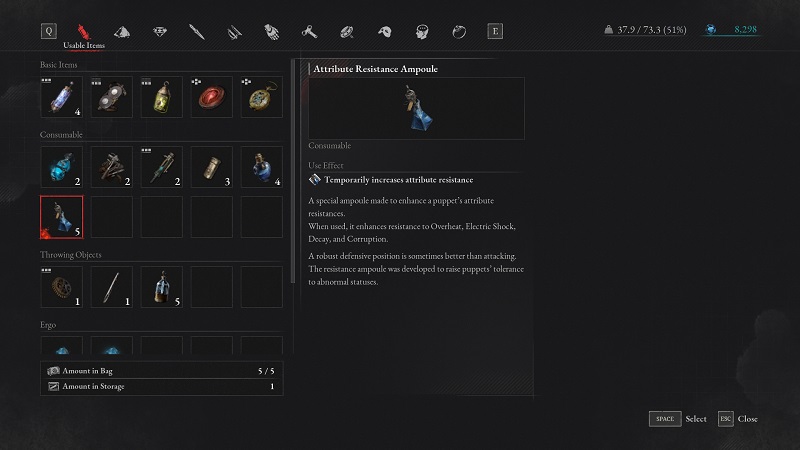This screenshot has height=450, width=800.
Task: Select the highlighted Attribute Resistance Ampoule slot
Action: (x=61, y=217)
